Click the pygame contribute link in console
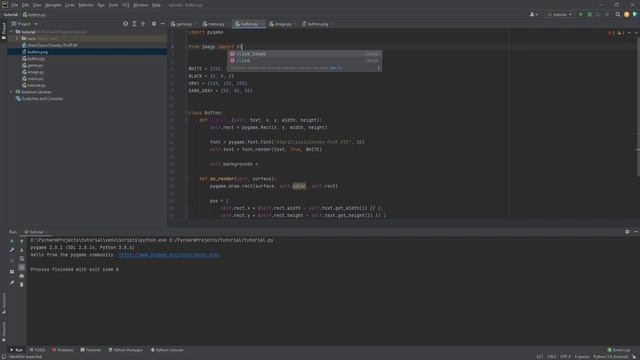Viewport: 640px width, 360px height. (169, 255)
